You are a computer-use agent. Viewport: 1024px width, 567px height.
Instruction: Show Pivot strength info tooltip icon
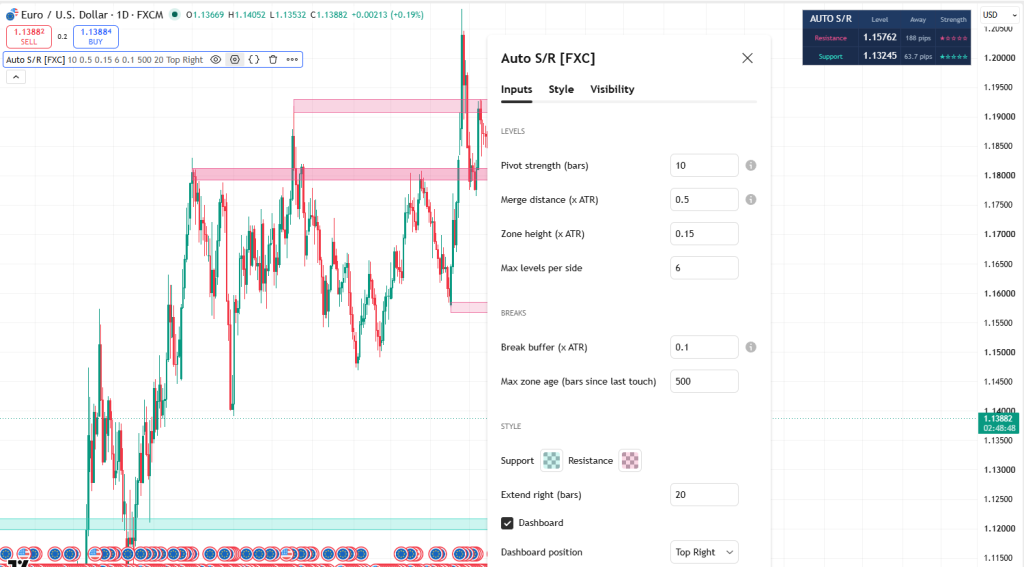pyautogui.click(x=751, y=165)
